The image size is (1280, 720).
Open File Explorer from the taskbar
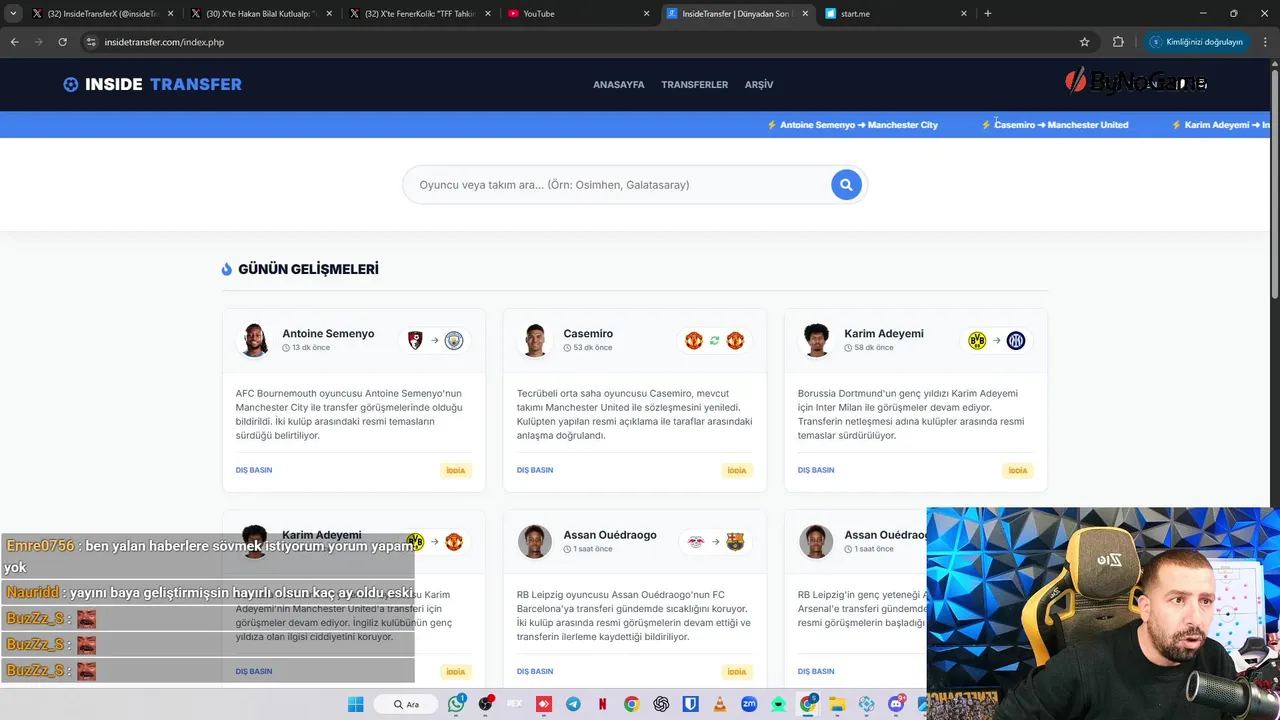(837, 704)
